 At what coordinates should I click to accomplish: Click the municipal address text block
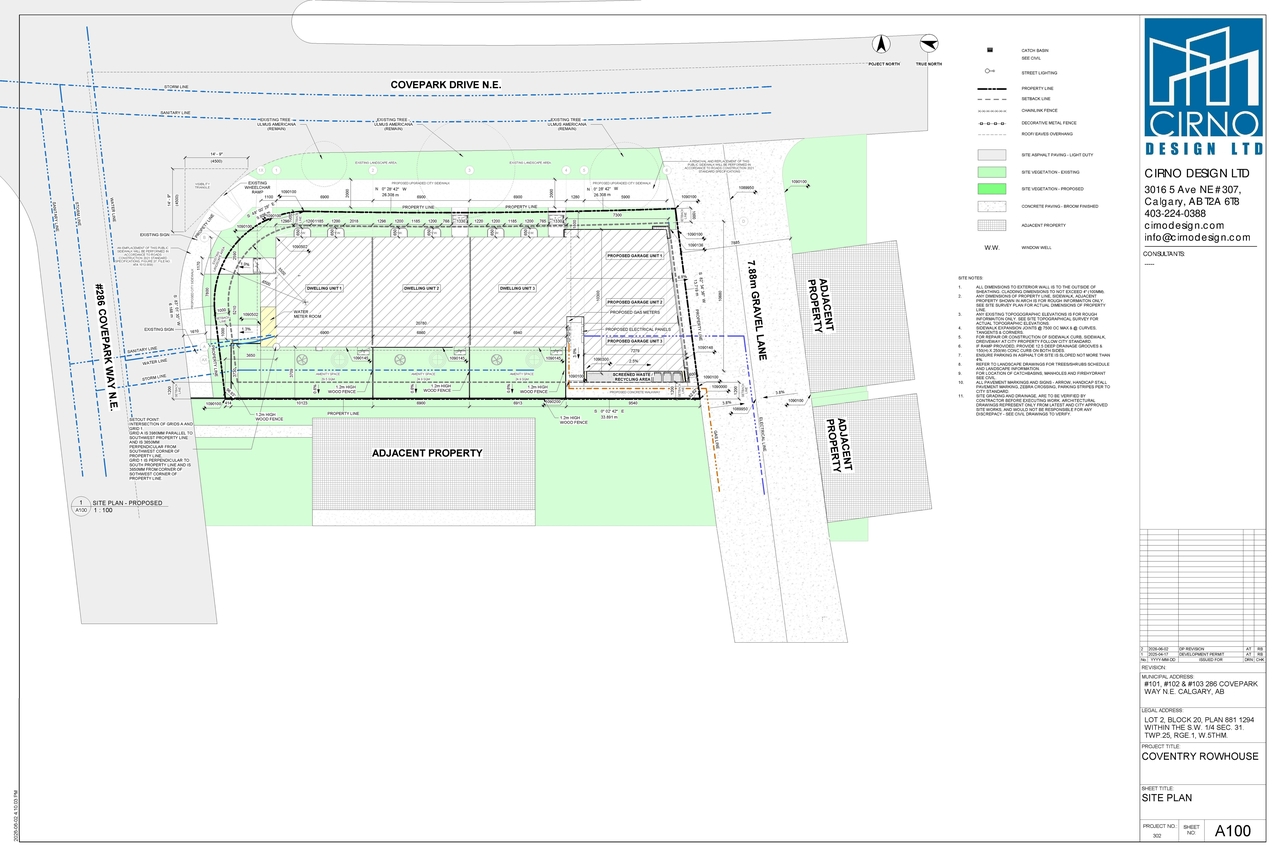pos(1201,690)
